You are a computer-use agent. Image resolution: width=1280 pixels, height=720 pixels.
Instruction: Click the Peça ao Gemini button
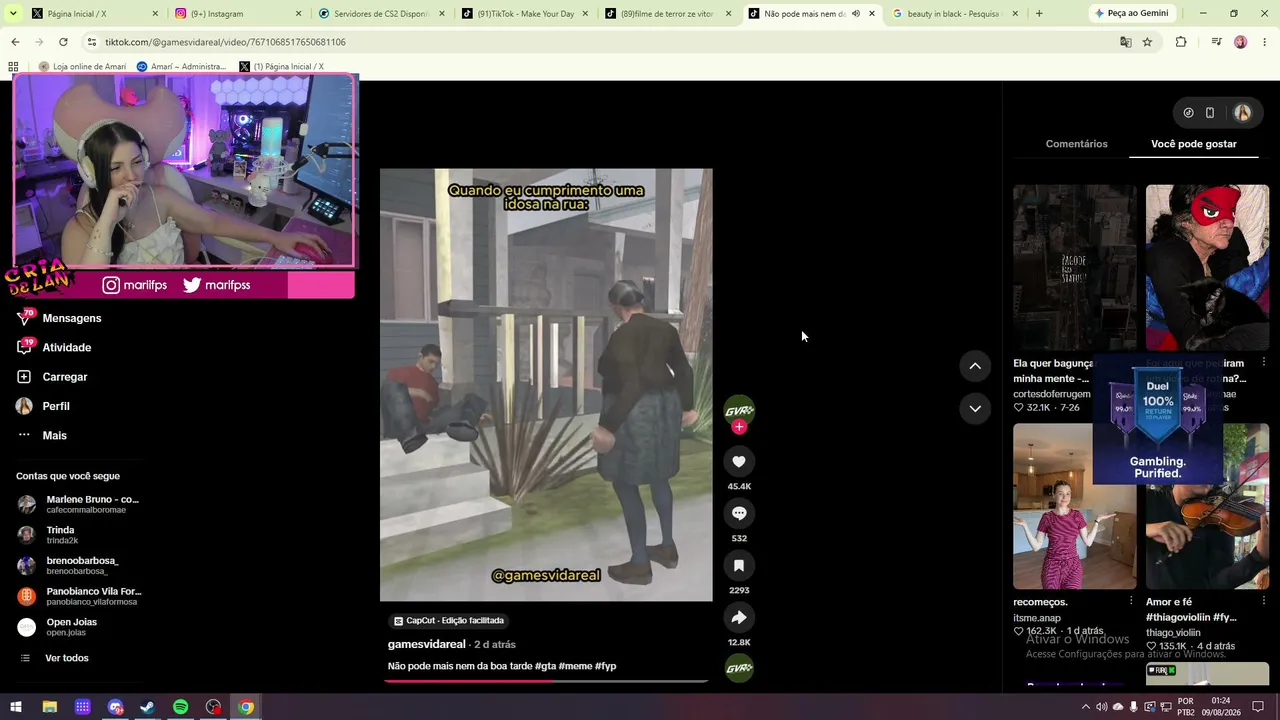[1132, 14]
